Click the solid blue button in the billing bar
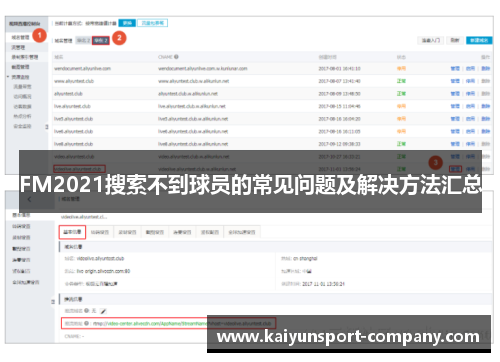The width and height of the screenshot is (500, 362). (127, 23)
